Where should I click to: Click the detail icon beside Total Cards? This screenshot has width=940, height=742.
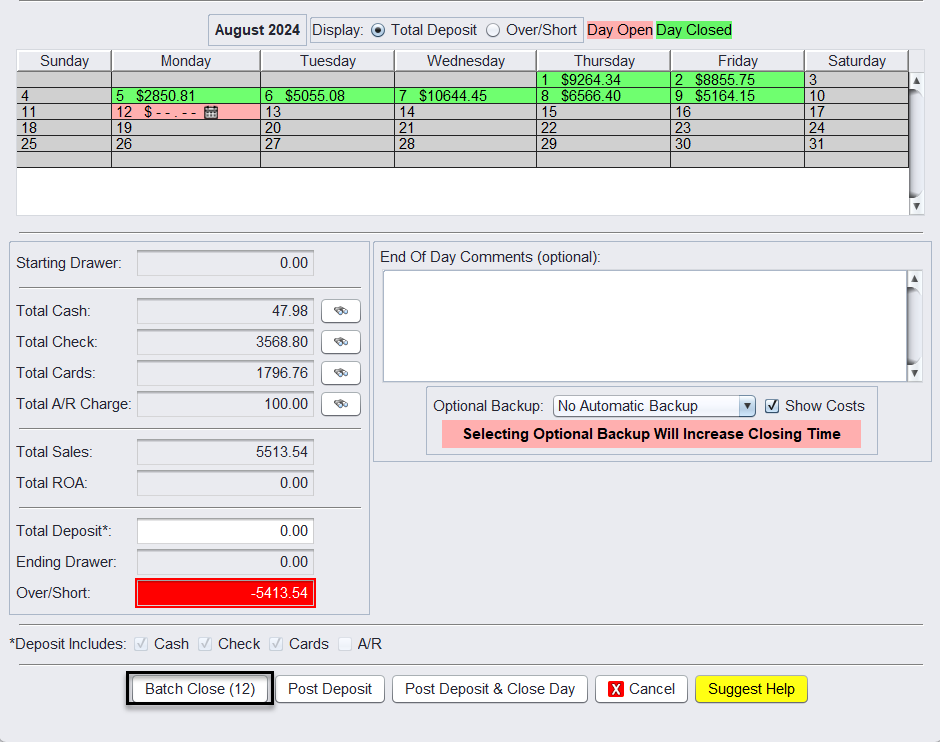[340, 373]
